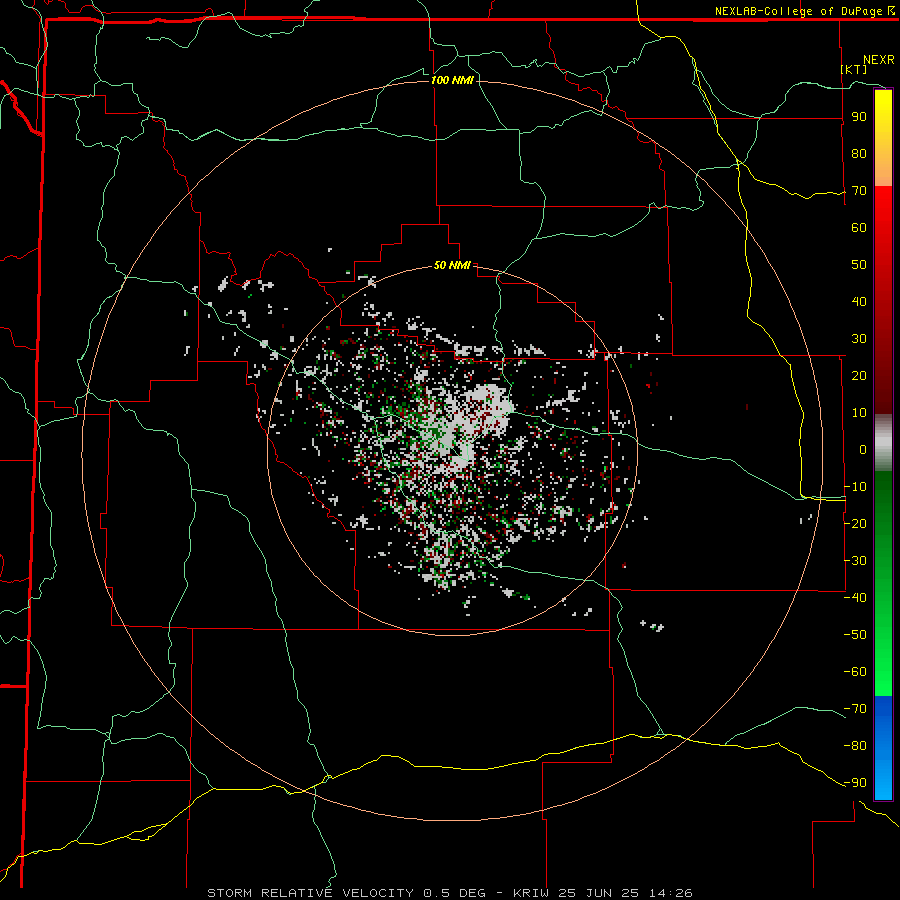
Task: Click the KRIW station identifier in footer
Action: (x=531, y=893)
